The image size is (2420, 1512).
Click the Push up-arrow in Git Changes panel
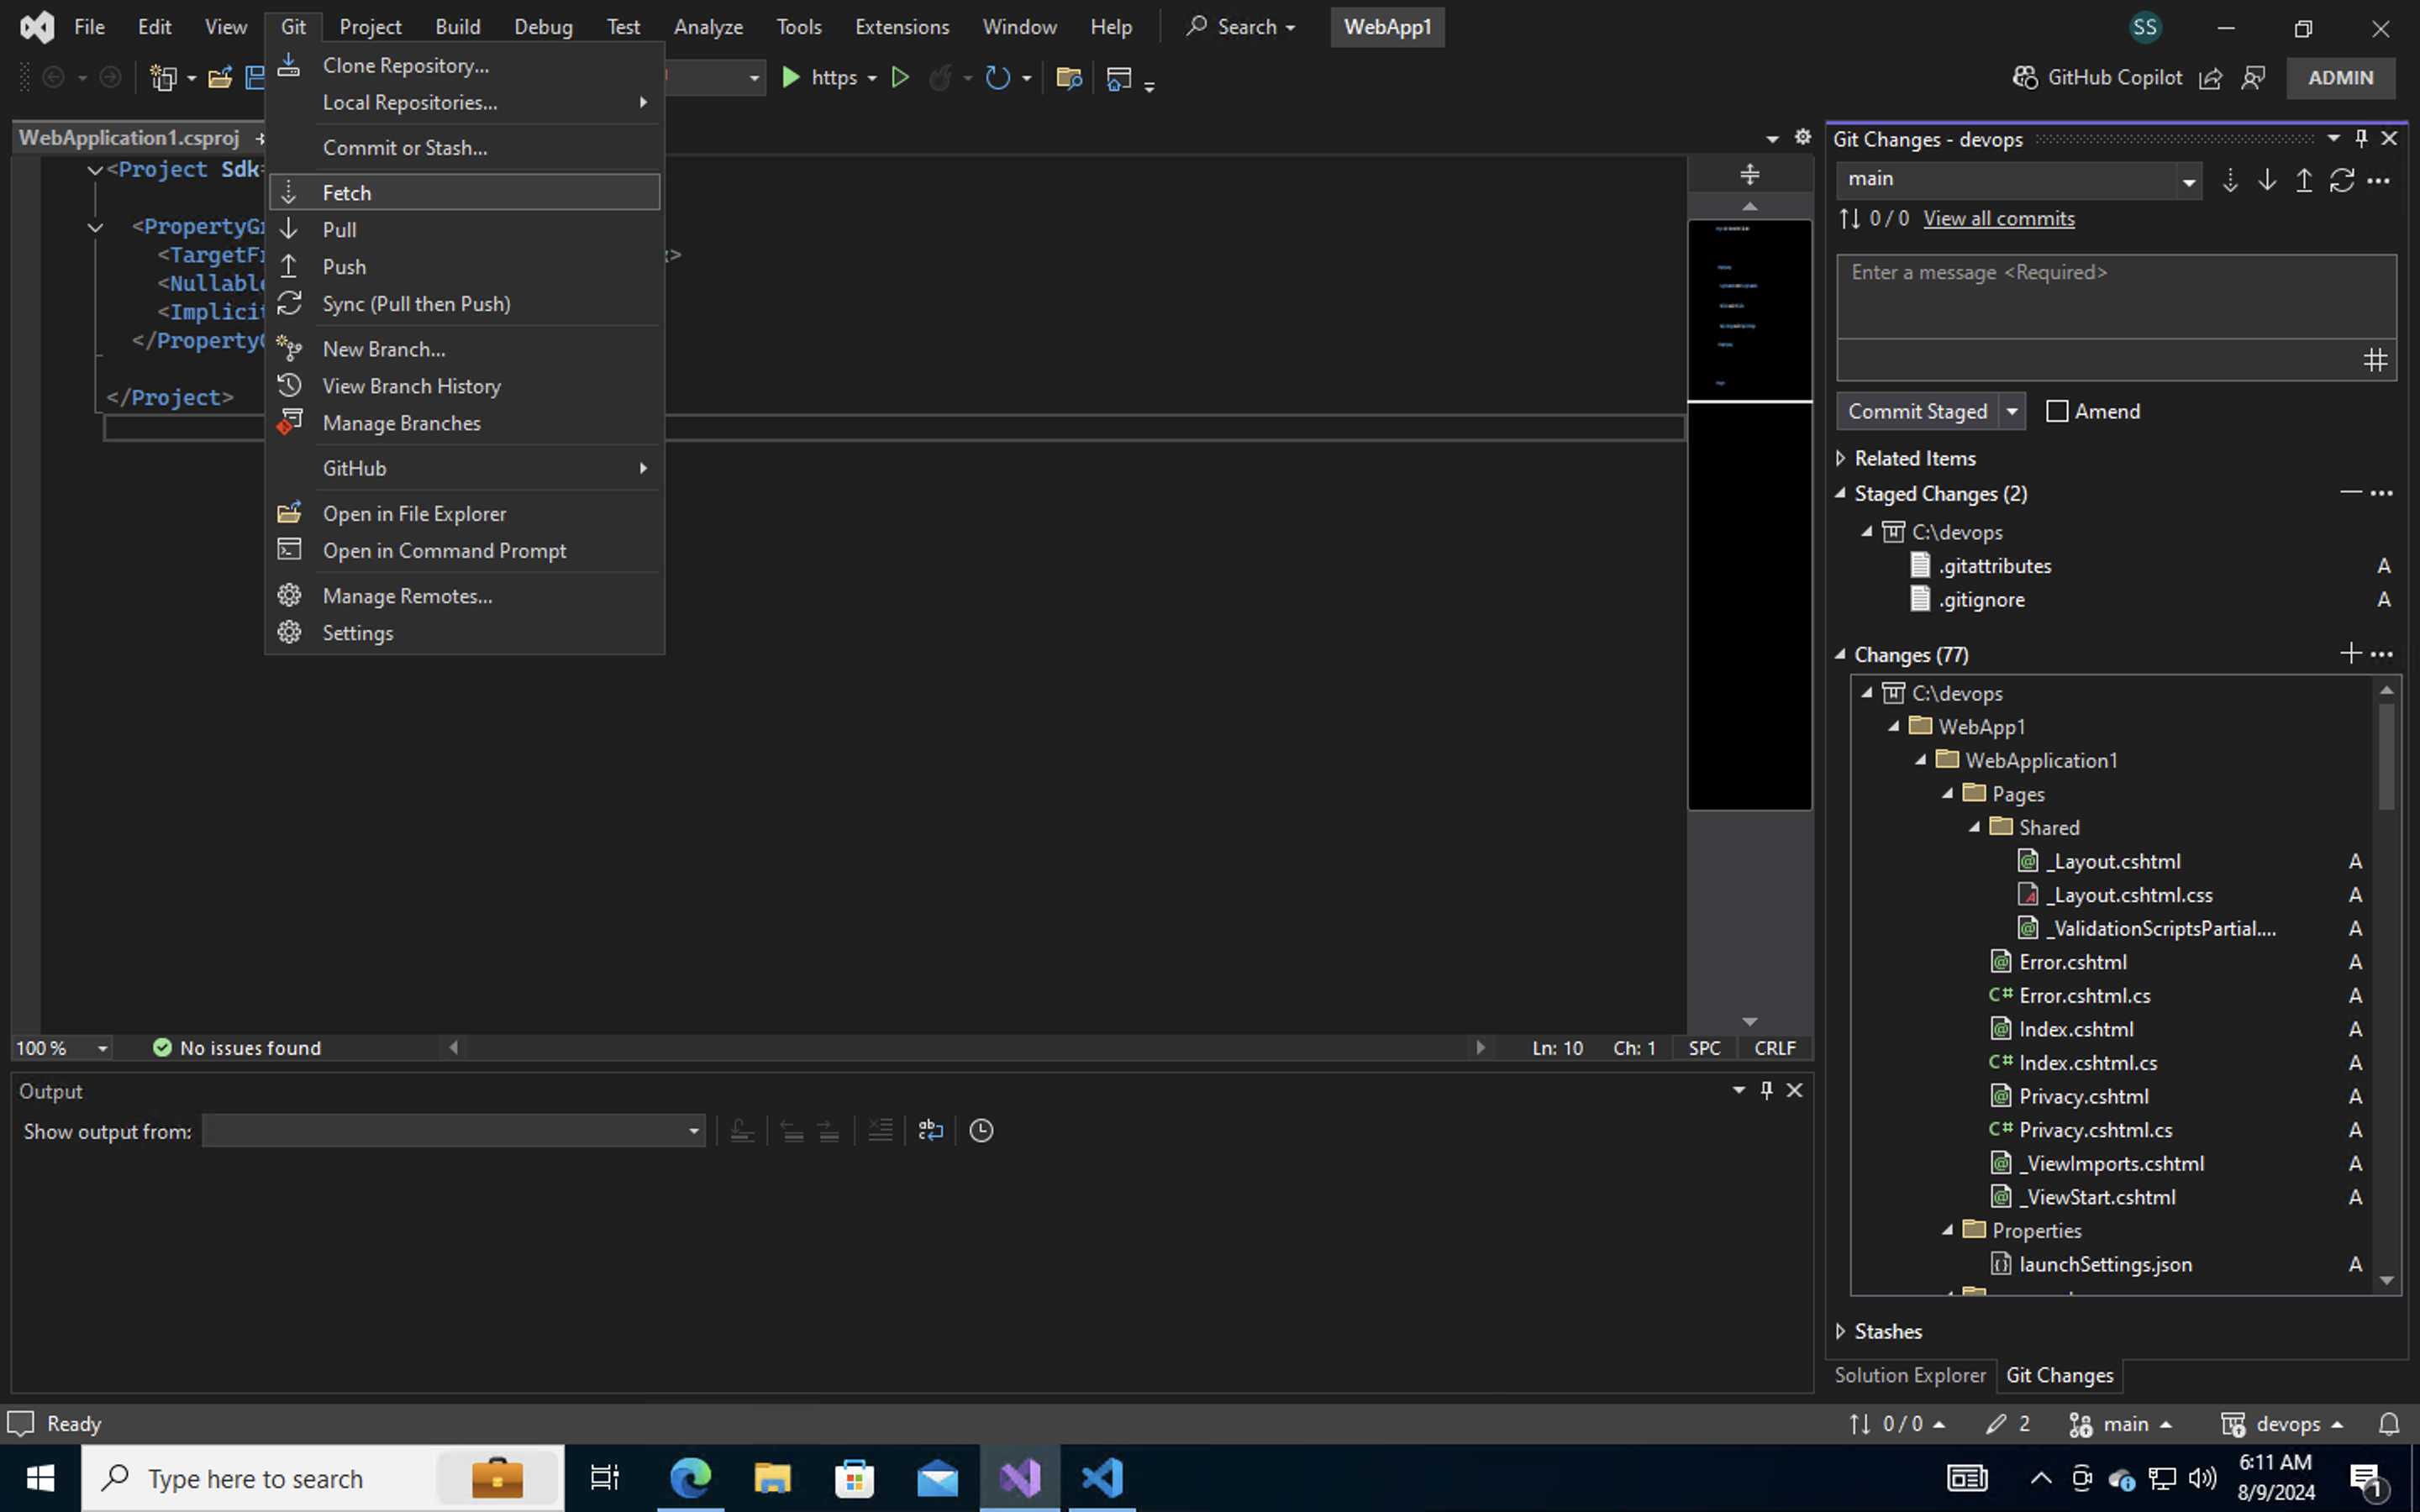[x=2303, y=180]
